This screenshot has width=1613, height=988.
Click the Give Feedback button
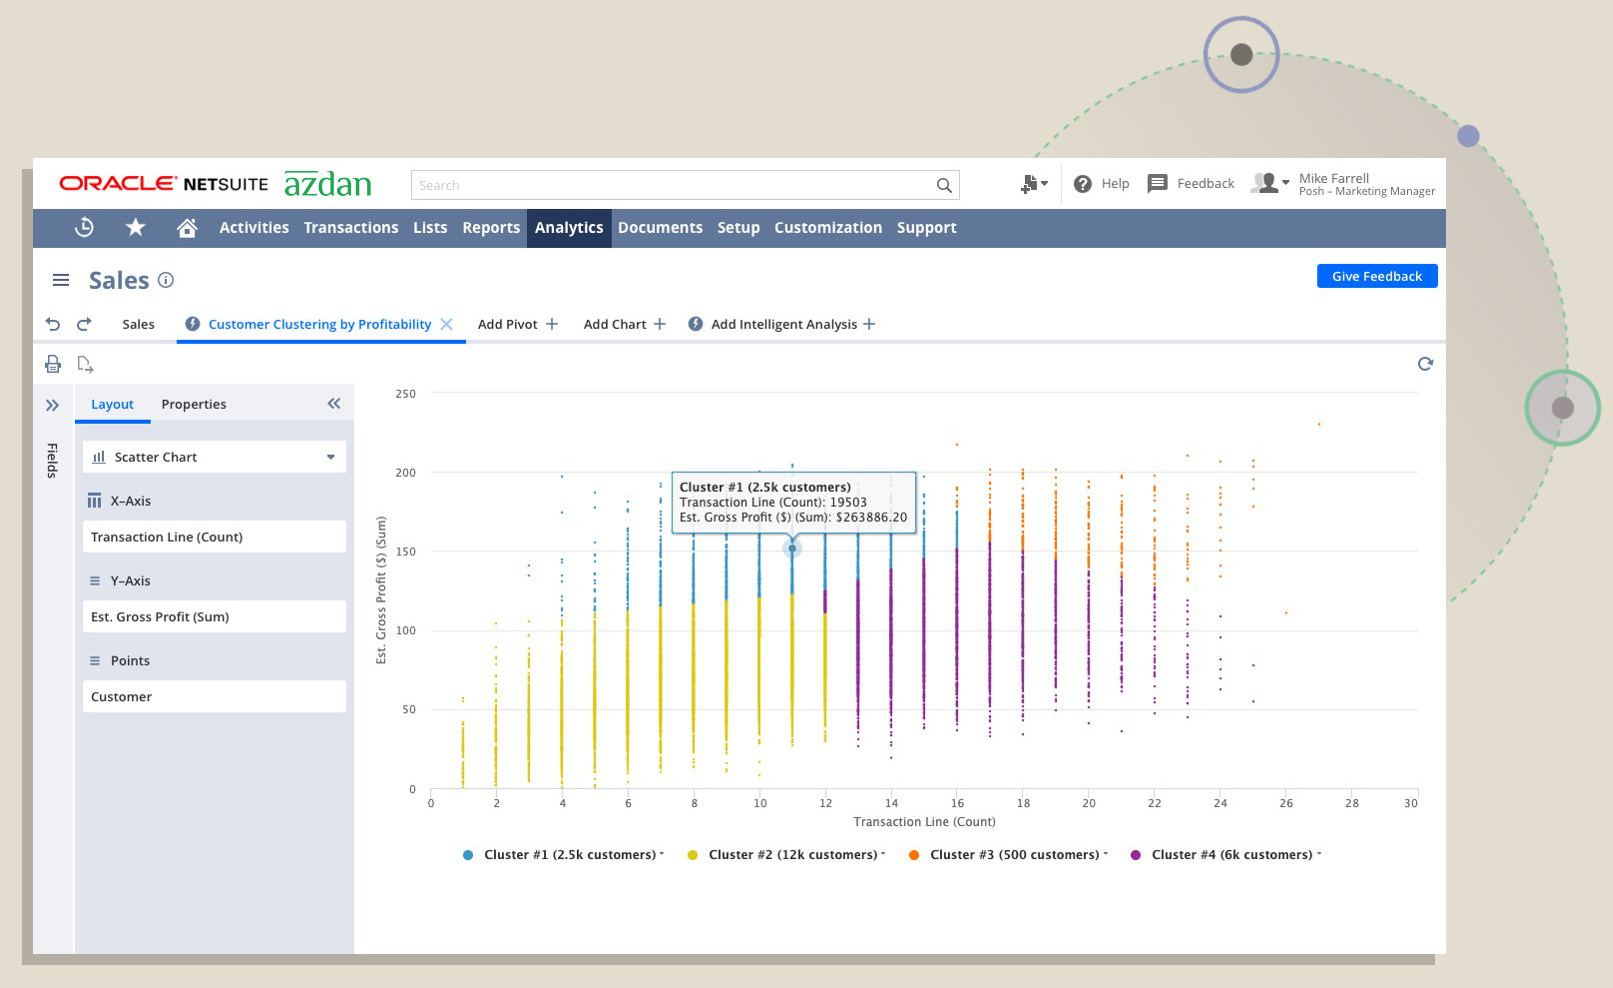pyautogui.click(x=1377, y=276)
